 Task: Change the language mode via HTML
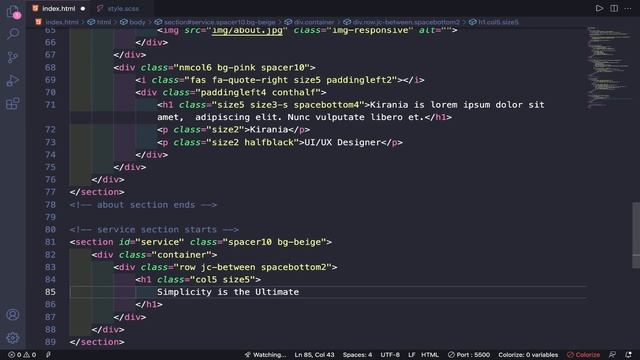tap(430, 355)
